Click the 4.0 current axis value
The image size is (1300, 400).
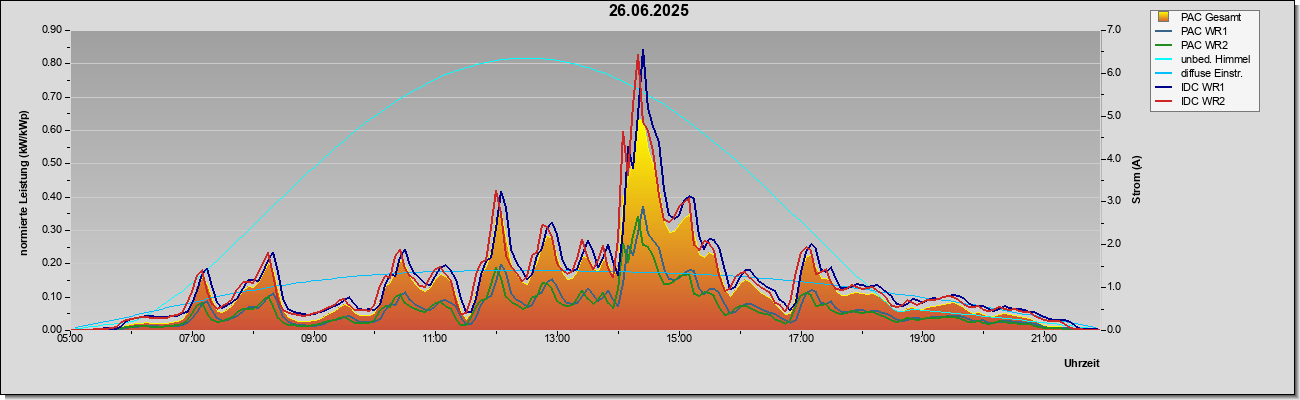point(1114,158)
